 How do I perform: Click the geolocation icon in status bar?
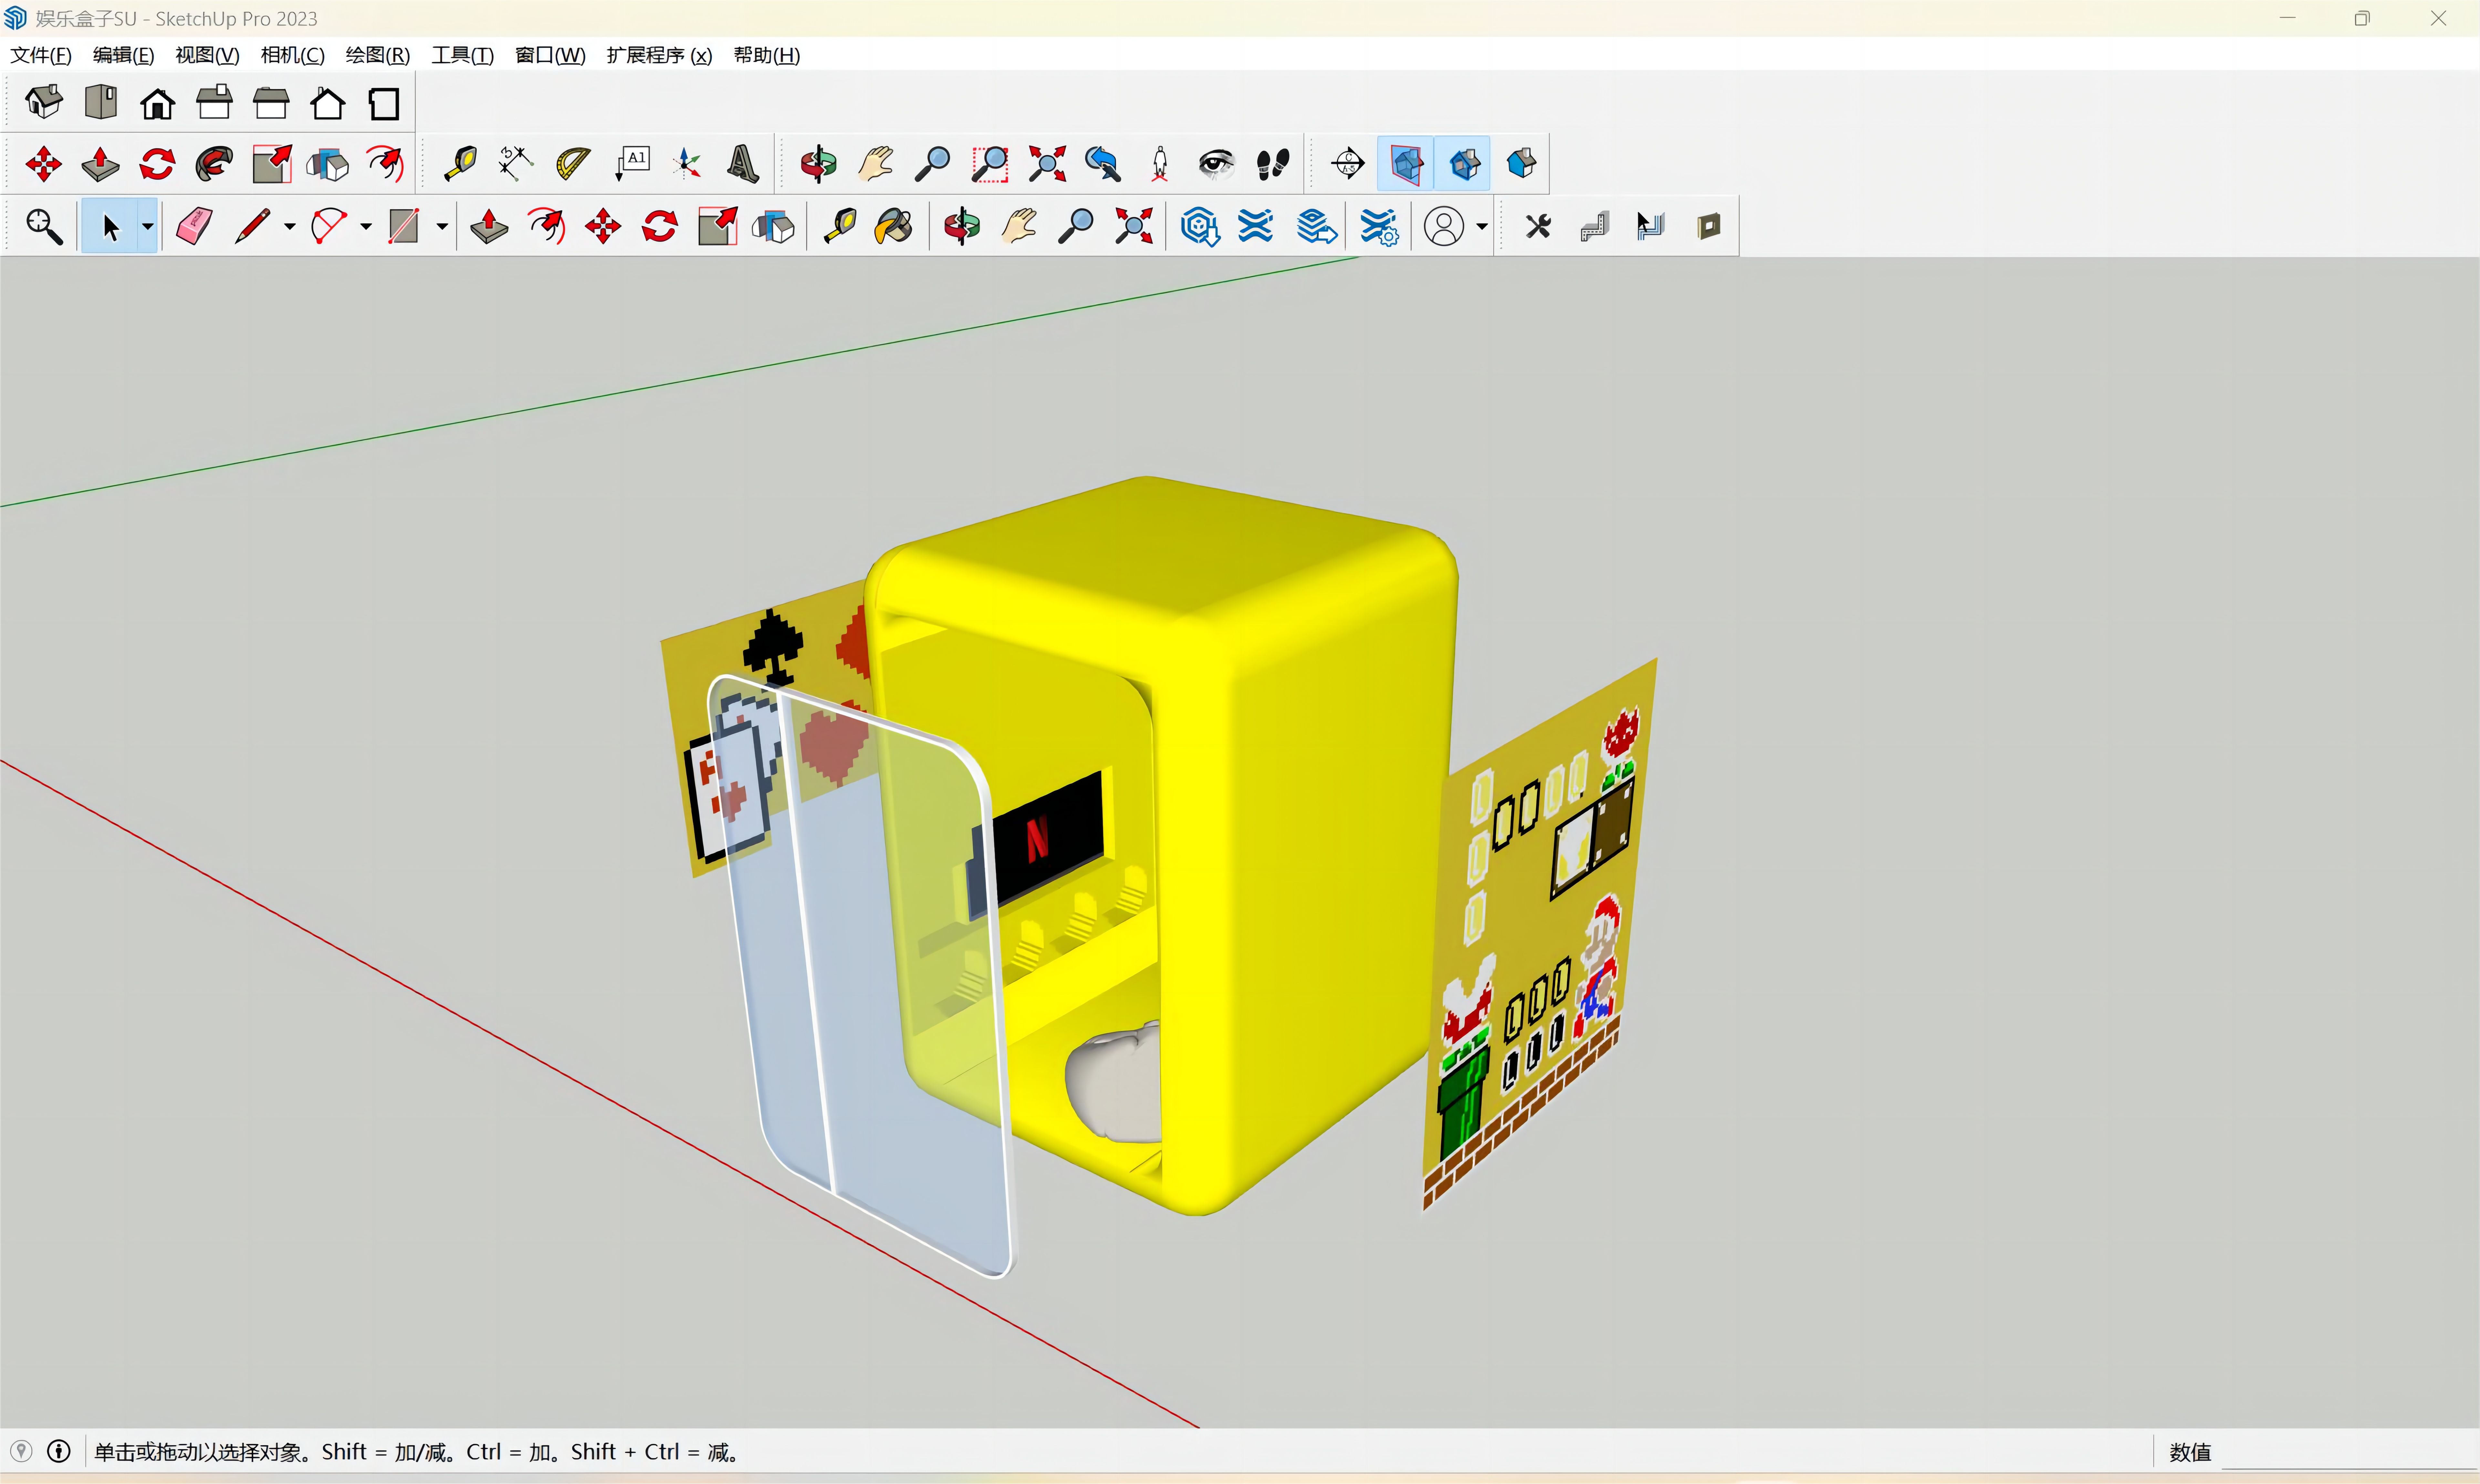click(21, 1451)
